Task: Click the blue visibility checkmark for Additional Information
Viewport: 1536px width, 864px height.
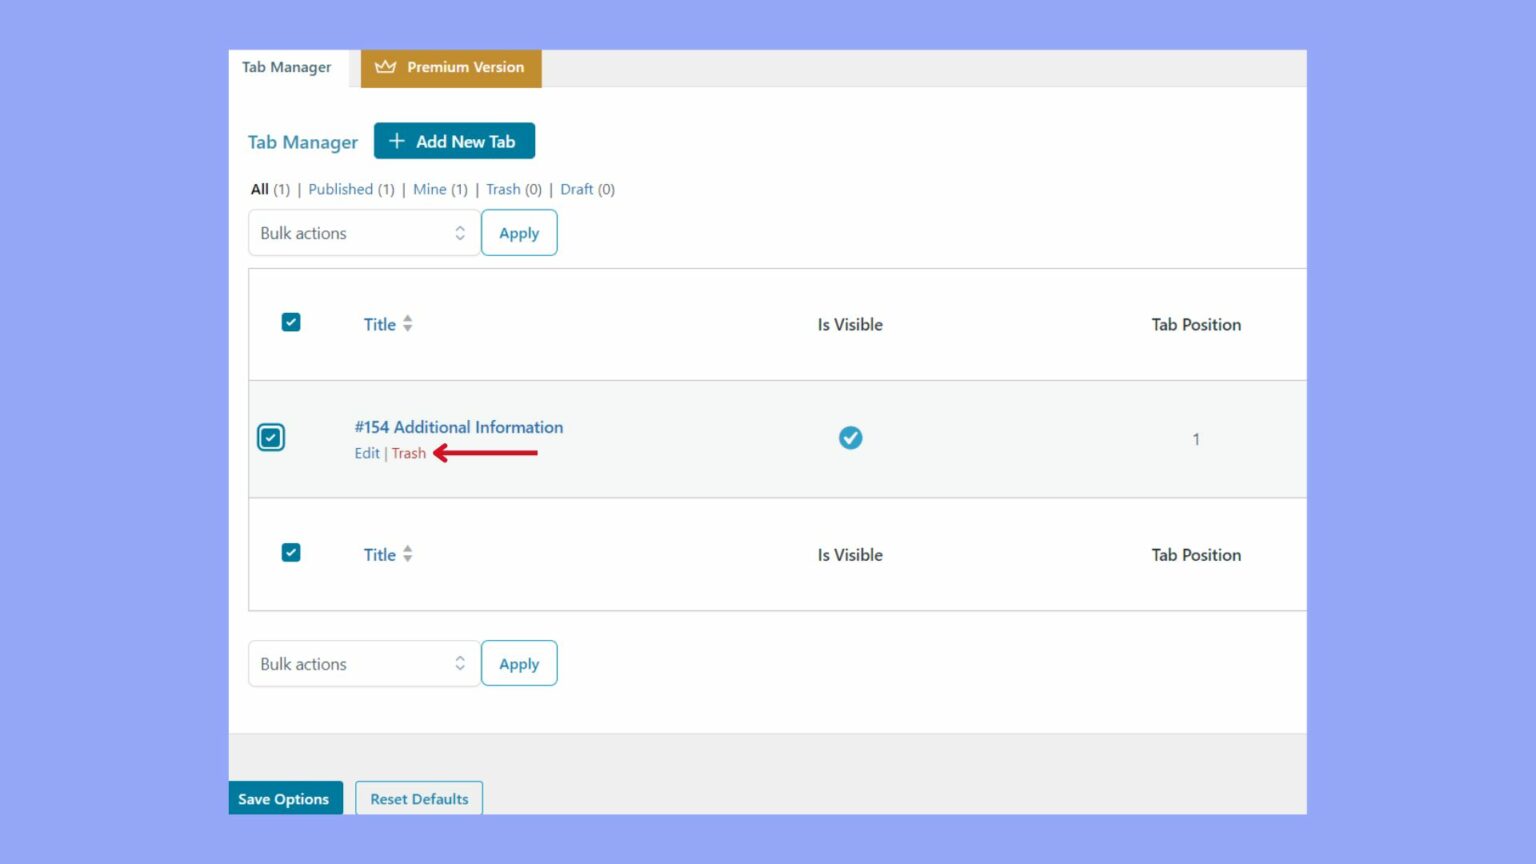Action: click(x=850, y=437)
